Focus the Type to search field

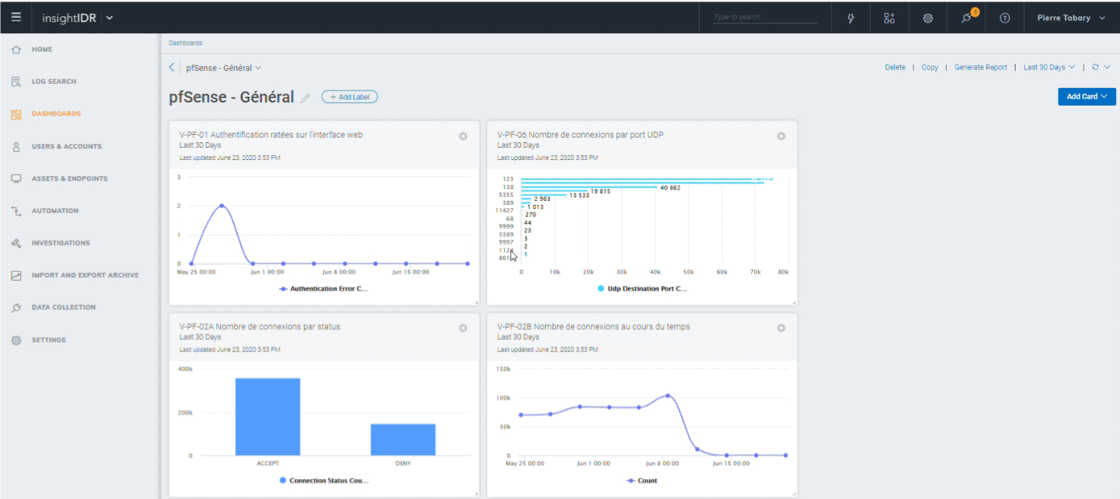pos(764,17)
